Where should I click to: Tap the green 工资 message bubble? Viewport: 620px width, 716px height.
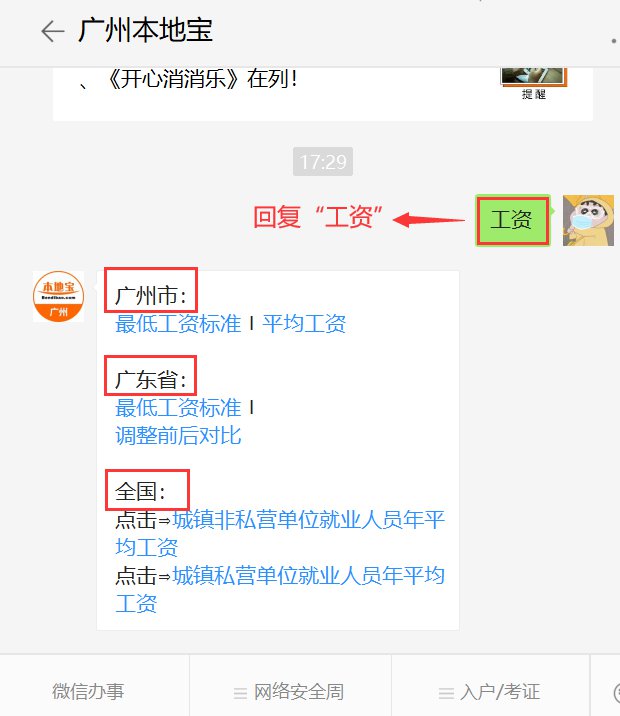pos(513,221)
